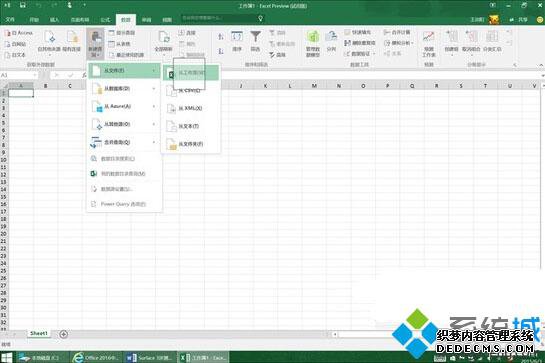This screenshot has height=363, width=545.
Task: Click the New Query (新建查询) button
Action: click(95, 43)
